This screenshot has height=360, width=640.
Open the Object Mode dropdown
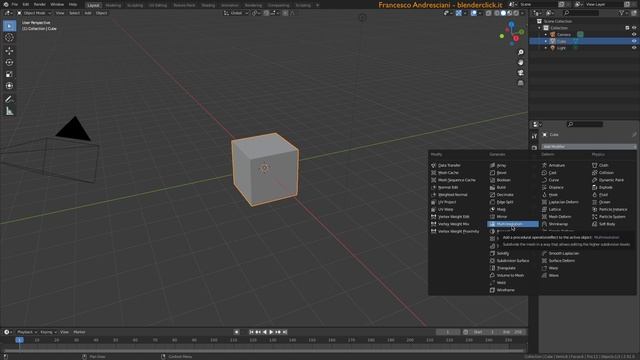tap(34, 13)
